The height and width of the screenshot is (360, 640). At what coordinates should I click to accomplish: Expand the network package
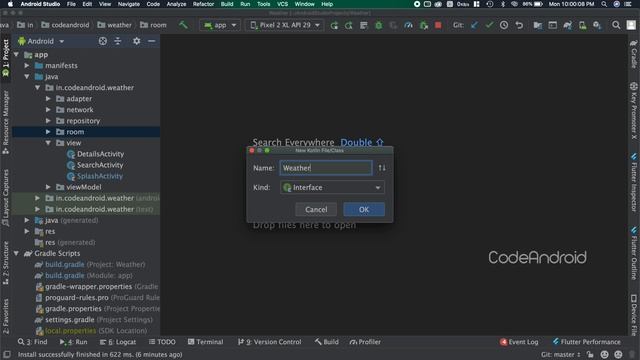click(x=48, y=110)
